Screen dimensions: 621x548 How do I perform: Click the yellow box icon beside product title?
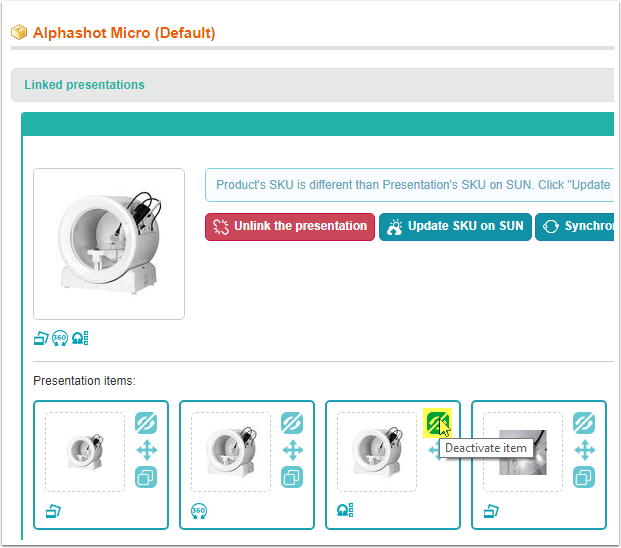[19, 32]
